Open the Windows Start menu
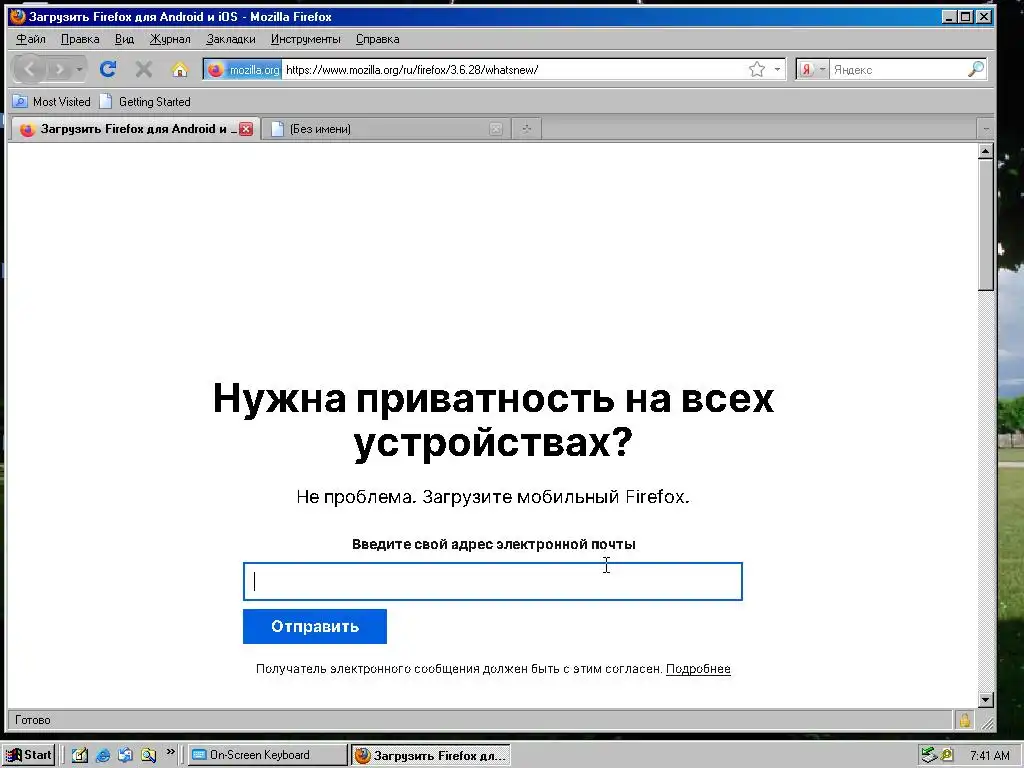Viewport: 1024px width, 768px height. (28, 755)
